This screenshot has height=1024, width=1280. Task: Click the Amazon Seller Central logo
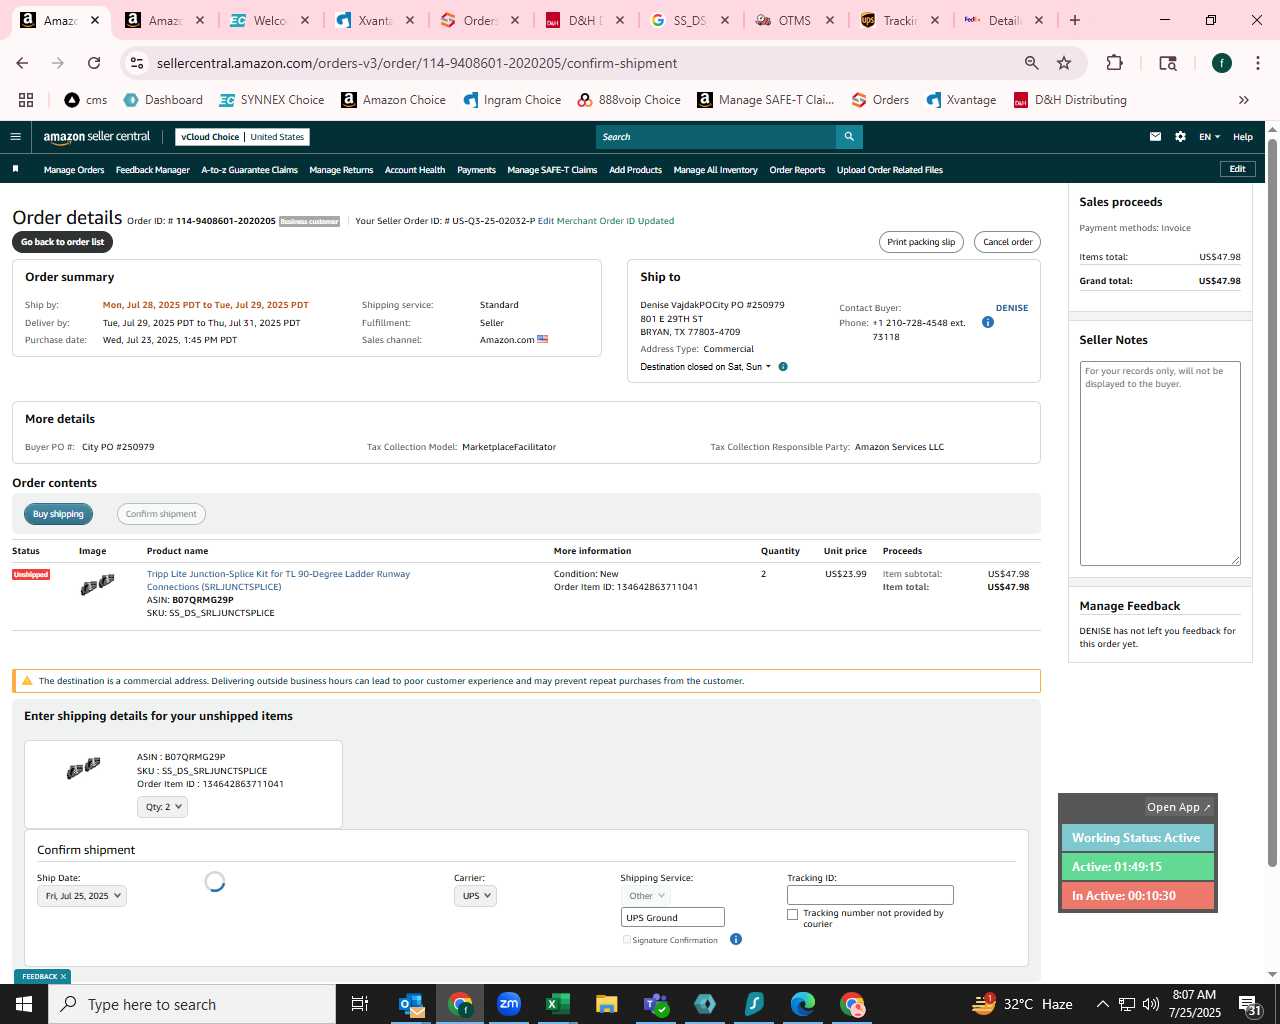tap(96, 137)
